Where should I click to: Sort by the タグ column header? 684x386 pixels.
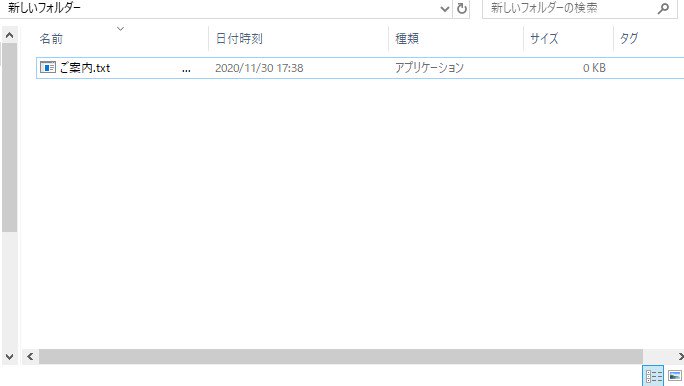pos(629,39)
